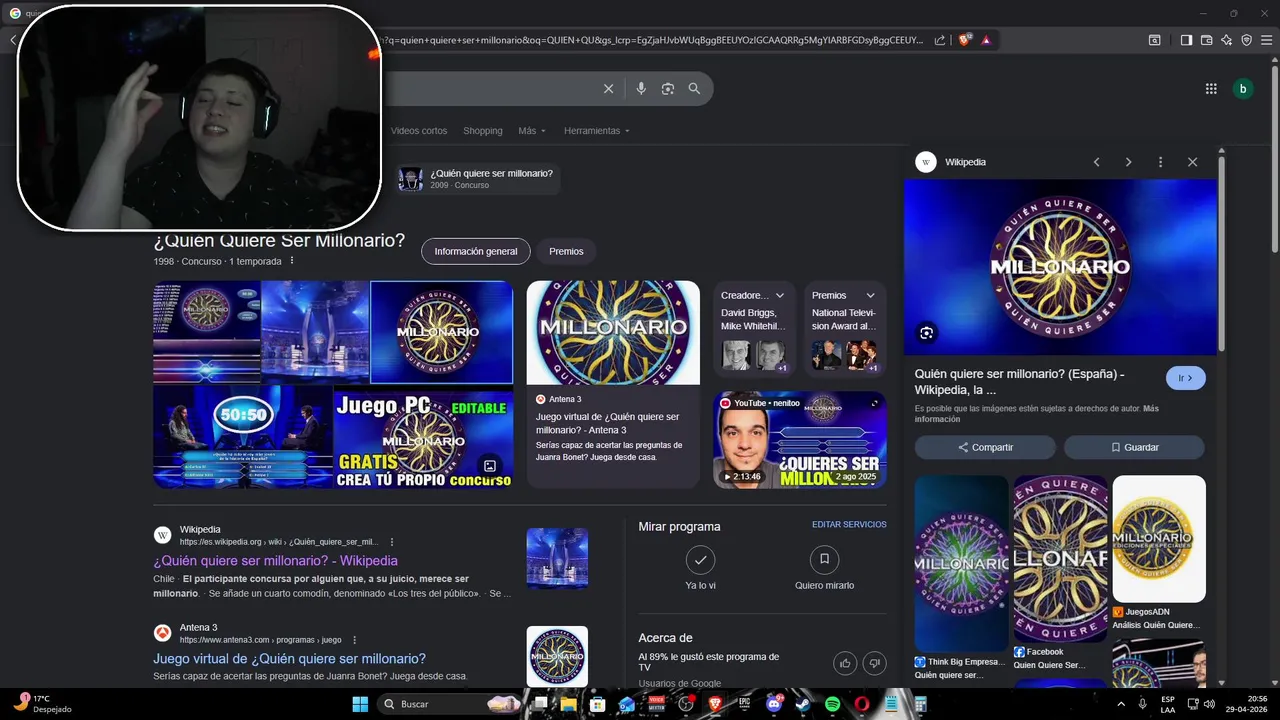Open the Brave Wallet
This screenshot has height=720, width=1280.
pyautogui.click(x=1206, y=40)
